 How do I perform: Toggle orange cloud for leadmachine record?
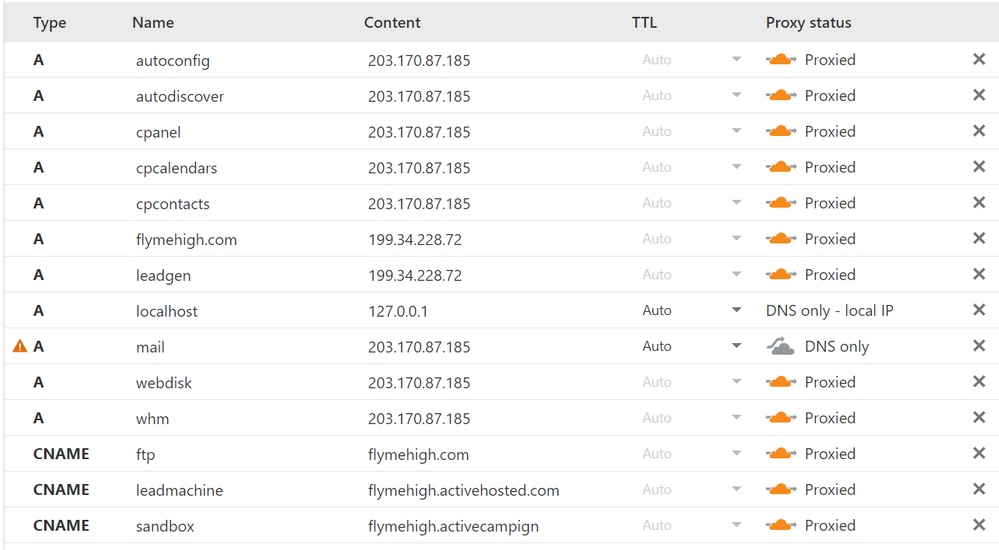pyautogui.click(x=781, y=490)
